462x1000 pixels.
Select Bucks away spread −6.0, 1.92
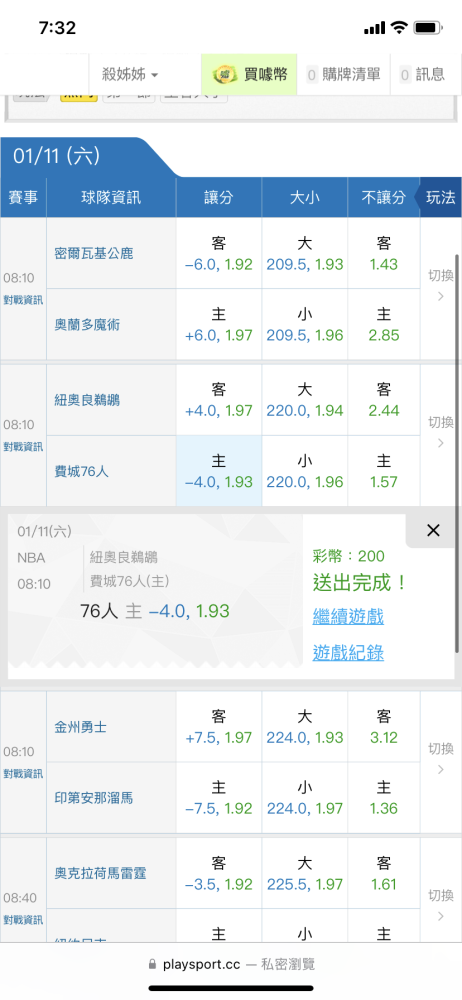[218, 254]
